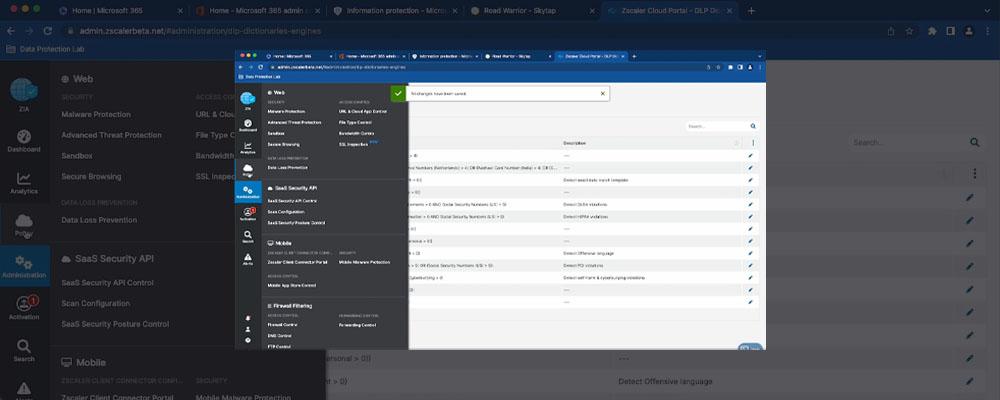Switch to Home - Microsoft 365 admin tab, background browser
The width and height of the screenshot is (1000, 400).
(256, 11)
